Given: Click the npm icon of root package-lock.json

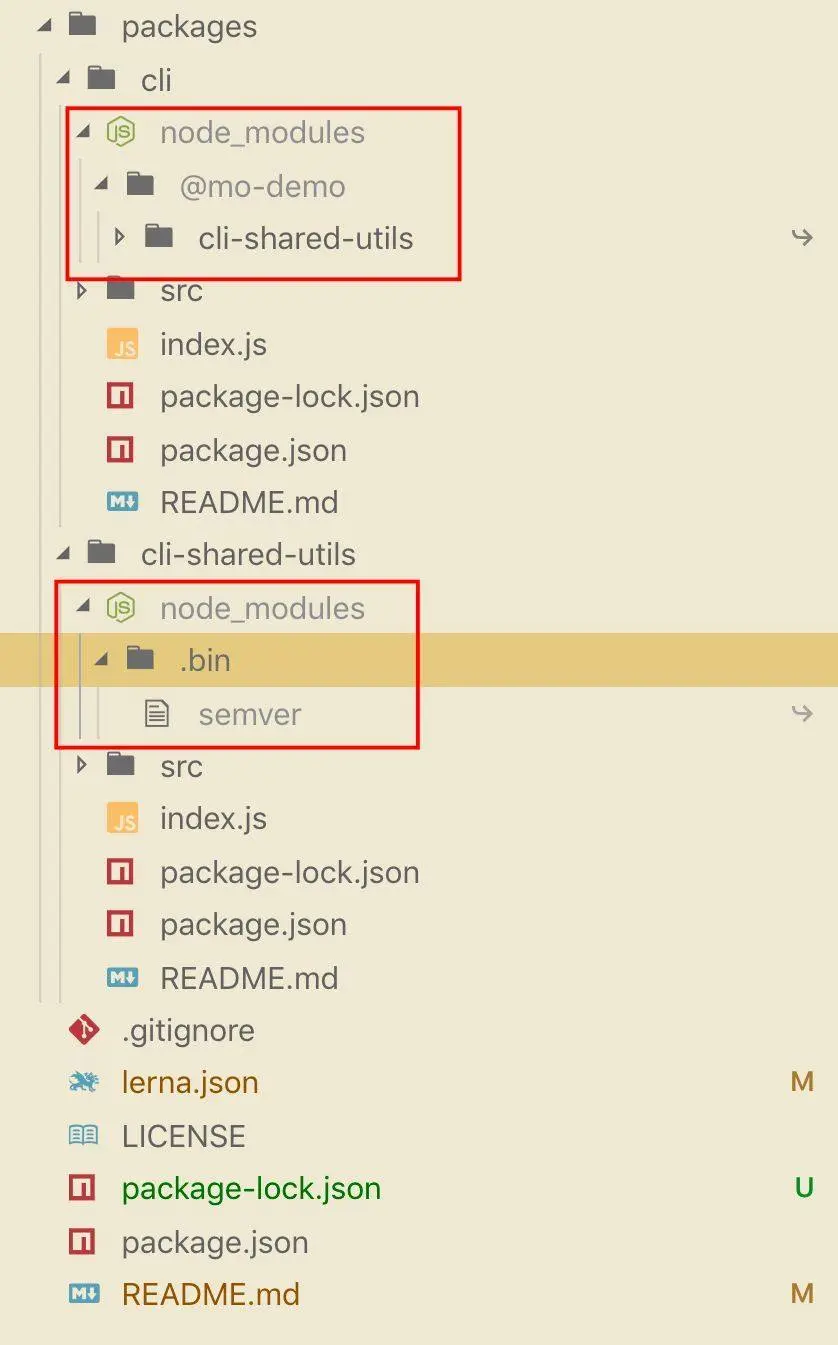Looking at the screenshot, I should tap(82, 1188).
